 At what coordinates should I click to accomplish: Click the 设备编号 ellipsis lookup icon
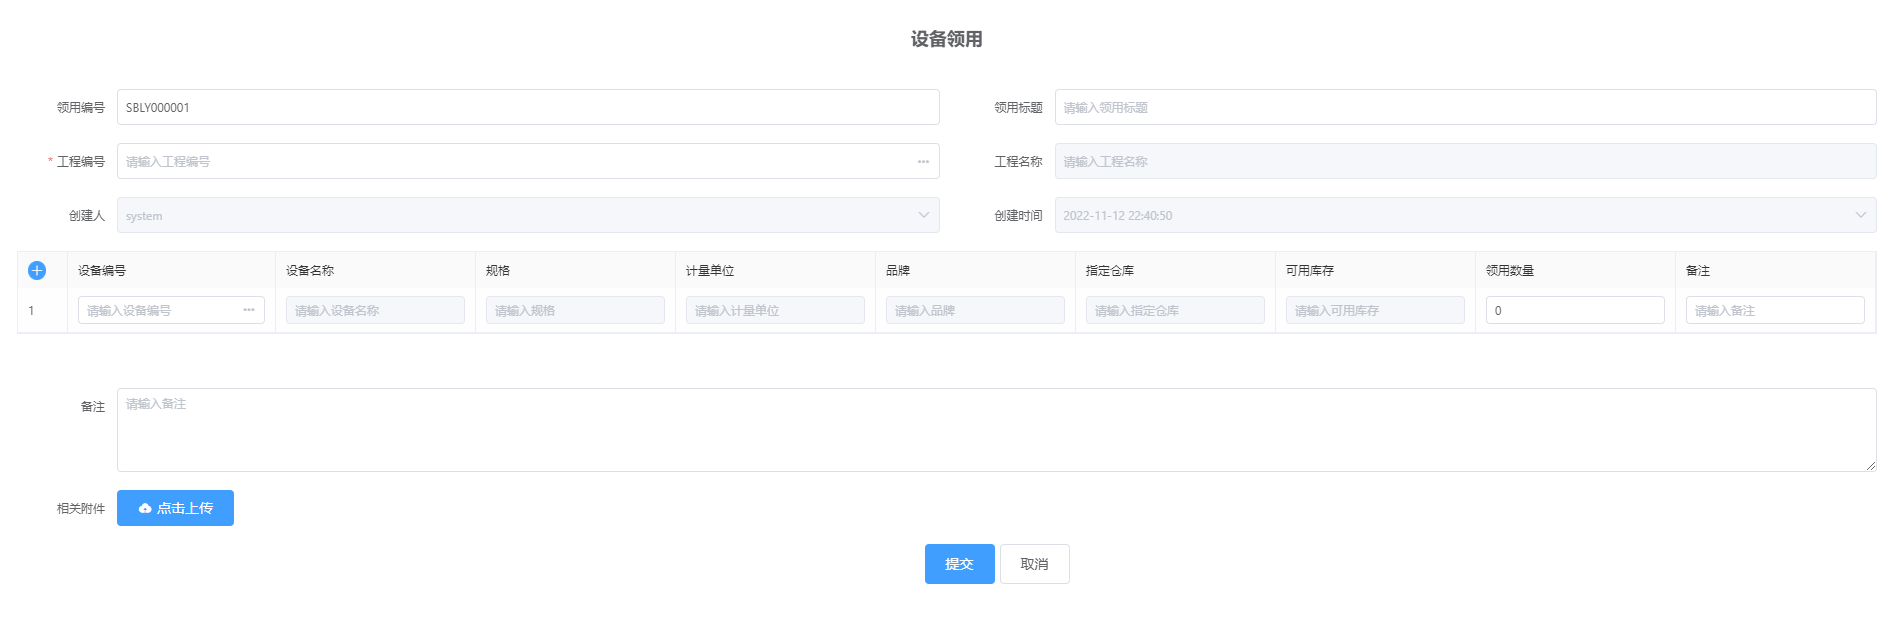pos(249,310)
